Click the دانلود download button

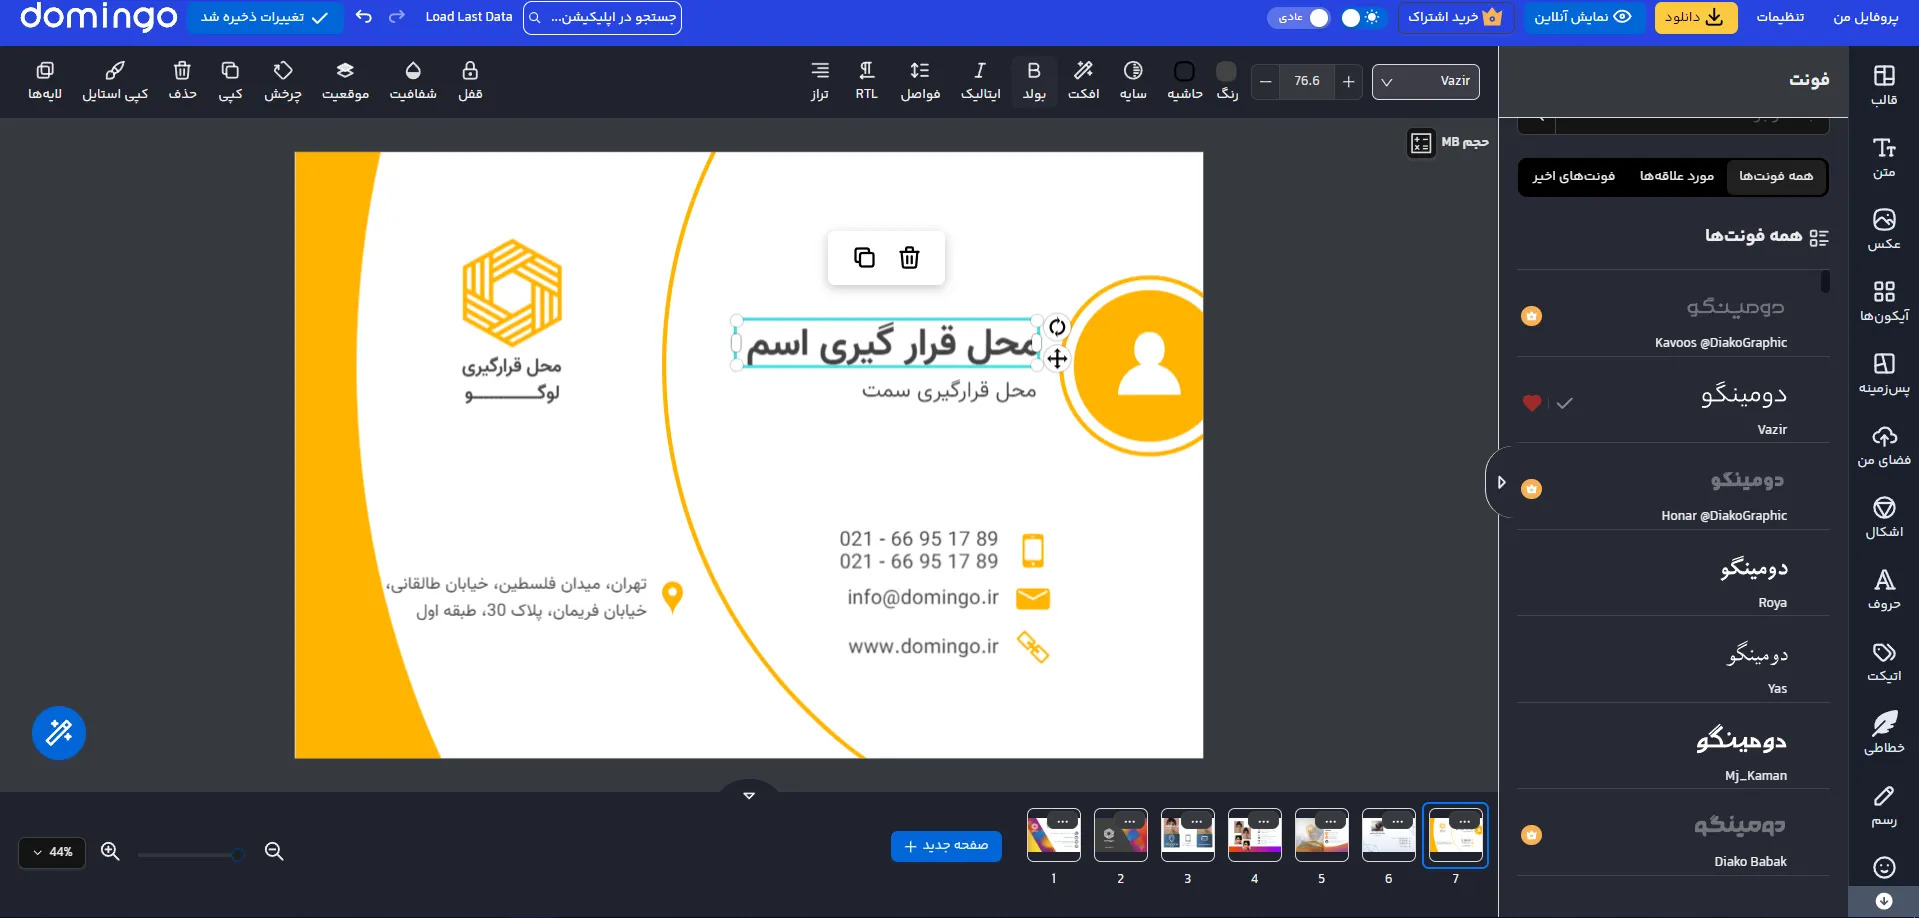[1695, 17]
